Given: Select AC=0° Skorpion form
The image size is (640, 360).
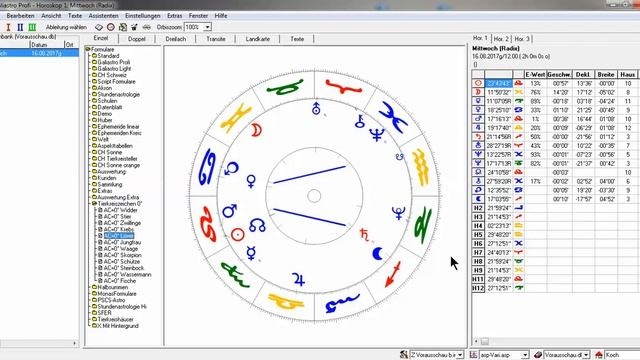Looking at the screenshot, I should 122,255.
